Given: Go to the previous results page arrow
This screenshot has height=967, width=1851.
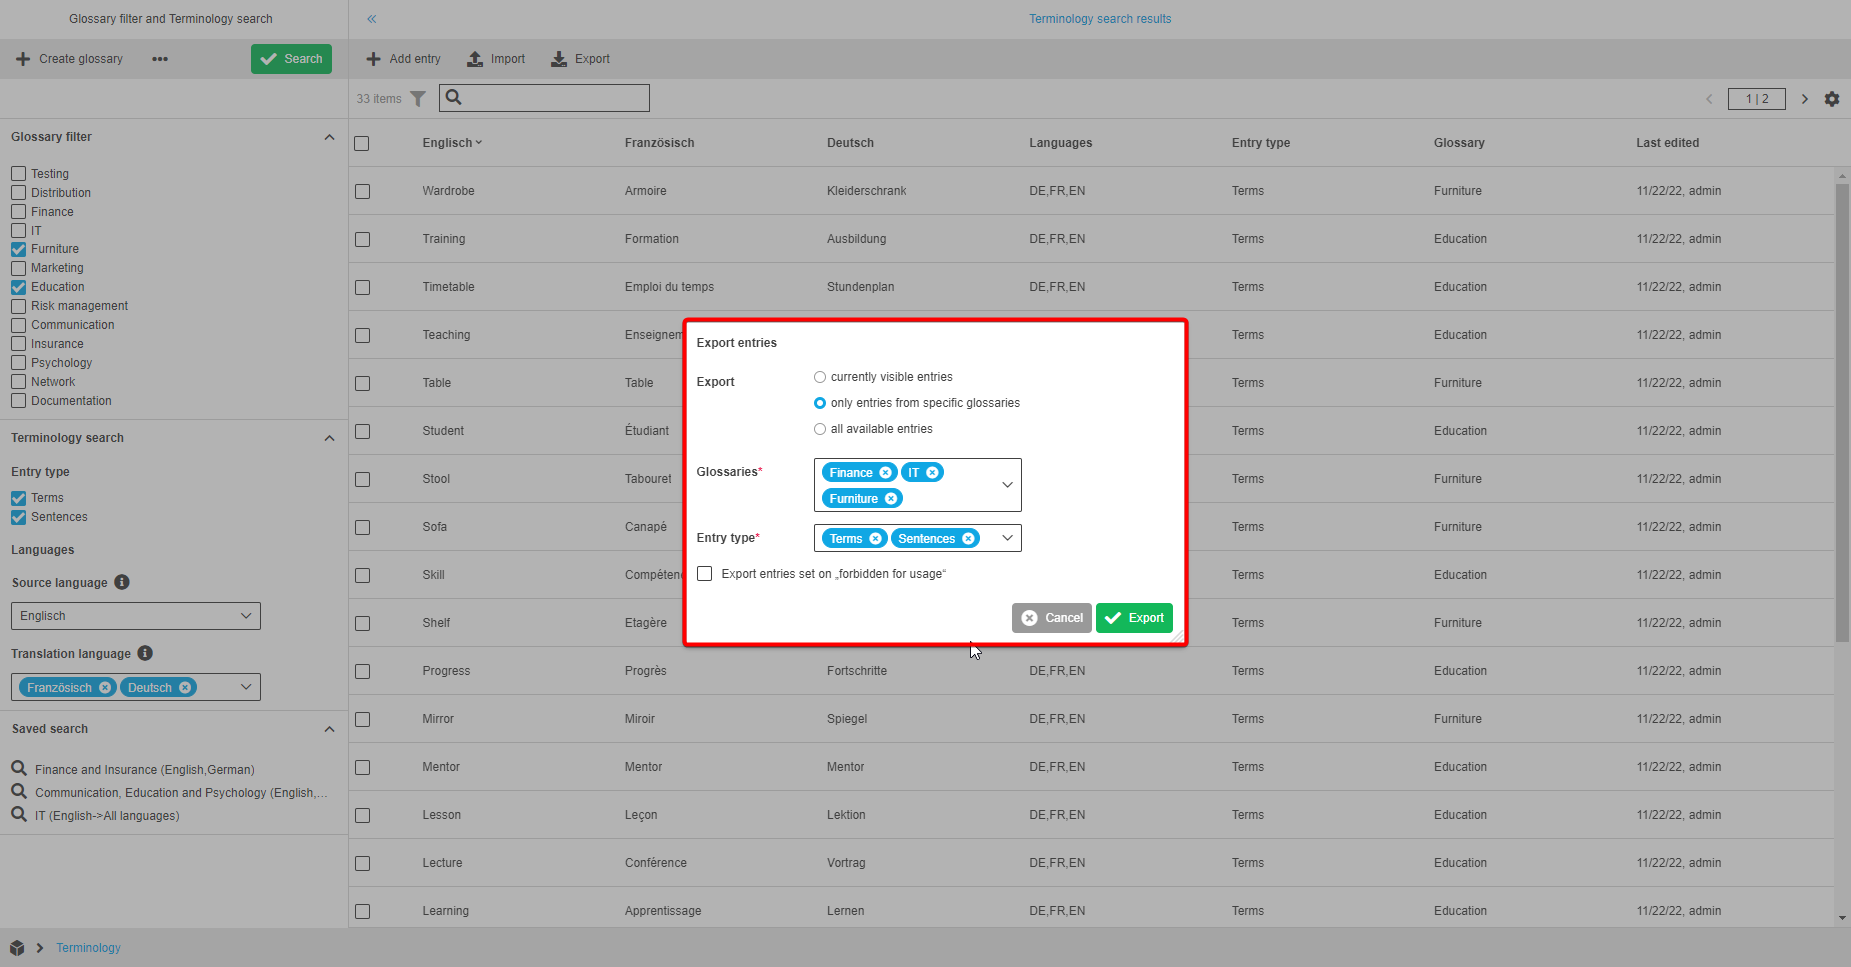Looking at the screenshot, I should [x=1709, y=99].
